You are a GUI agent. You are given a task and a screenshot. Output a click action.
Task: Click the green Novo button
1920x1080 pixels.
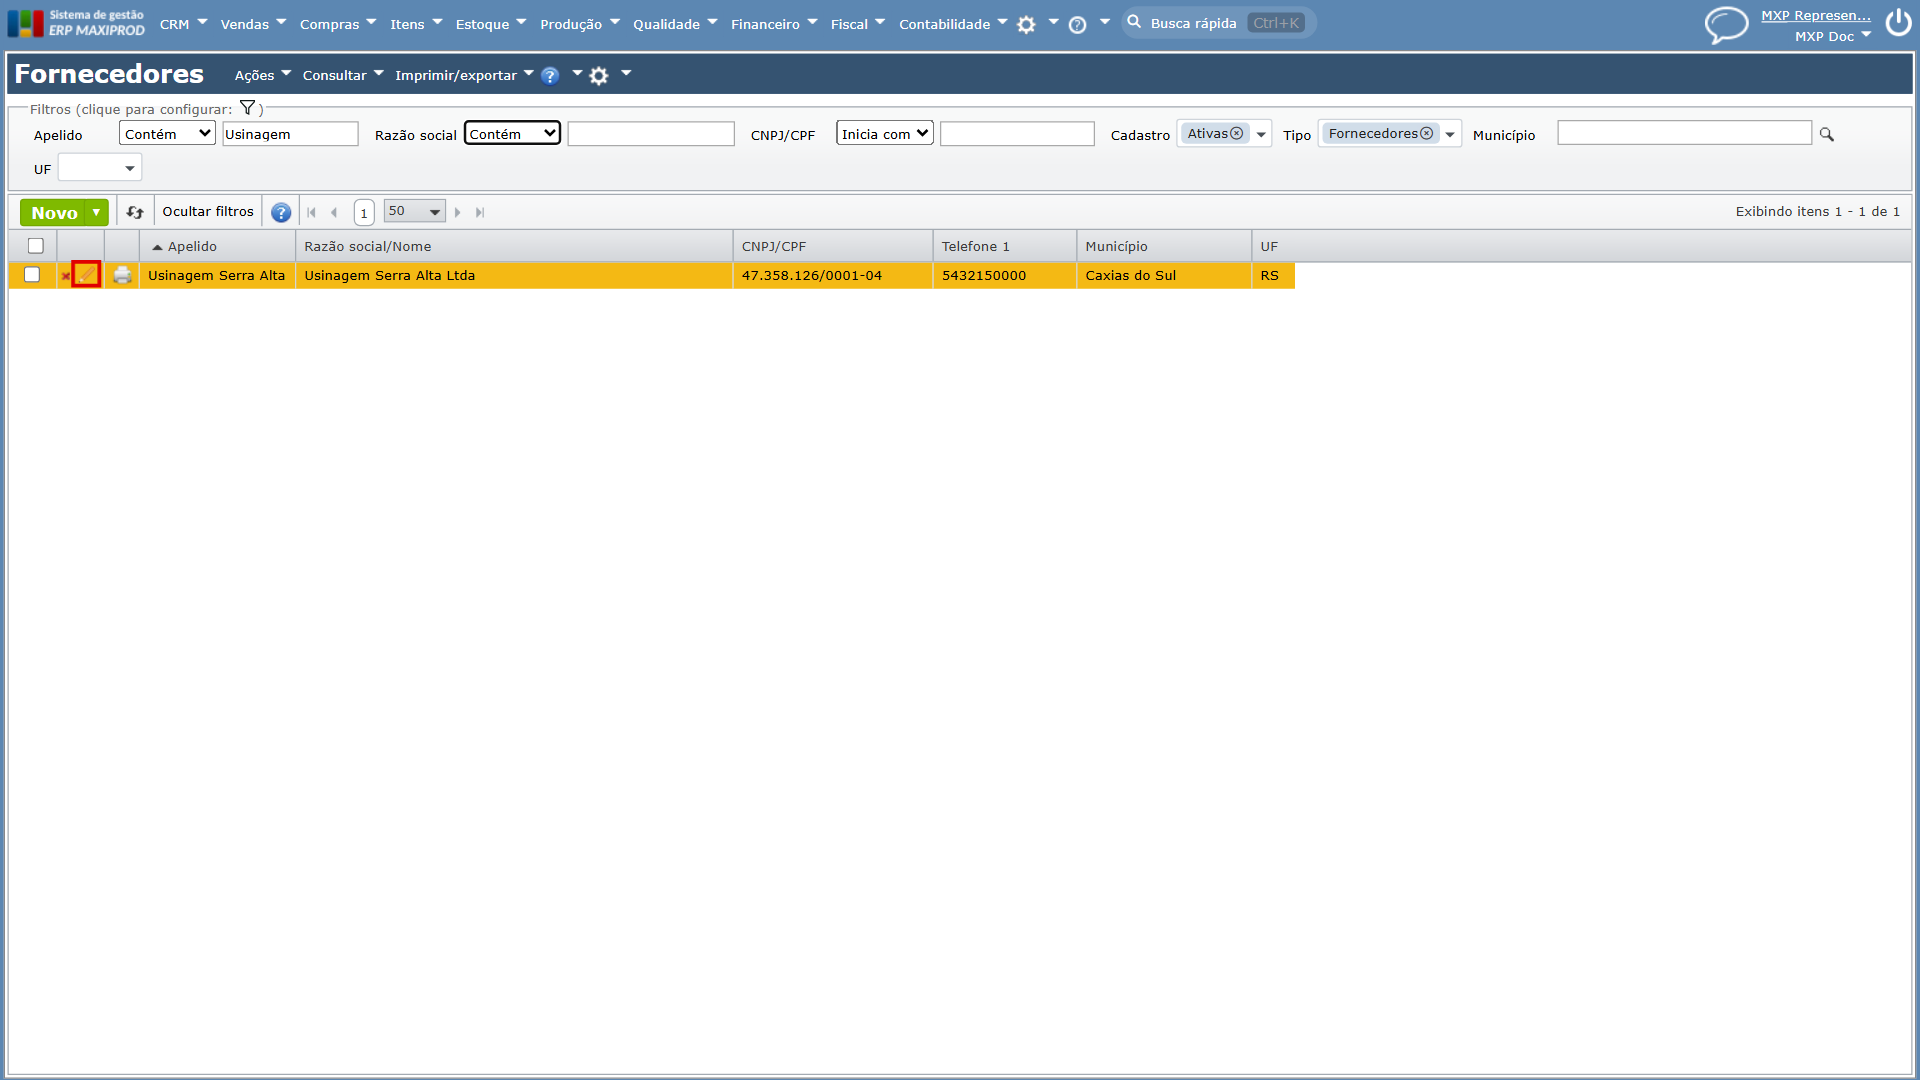[x=54, y=212]
